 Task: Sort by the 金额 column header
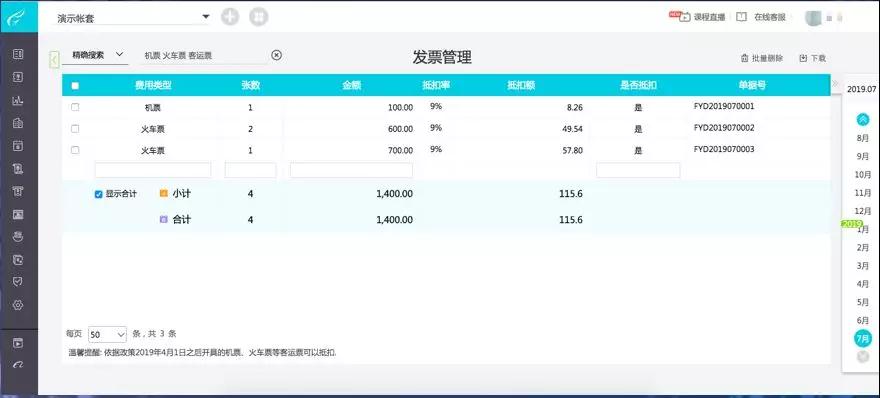point(351,85)
